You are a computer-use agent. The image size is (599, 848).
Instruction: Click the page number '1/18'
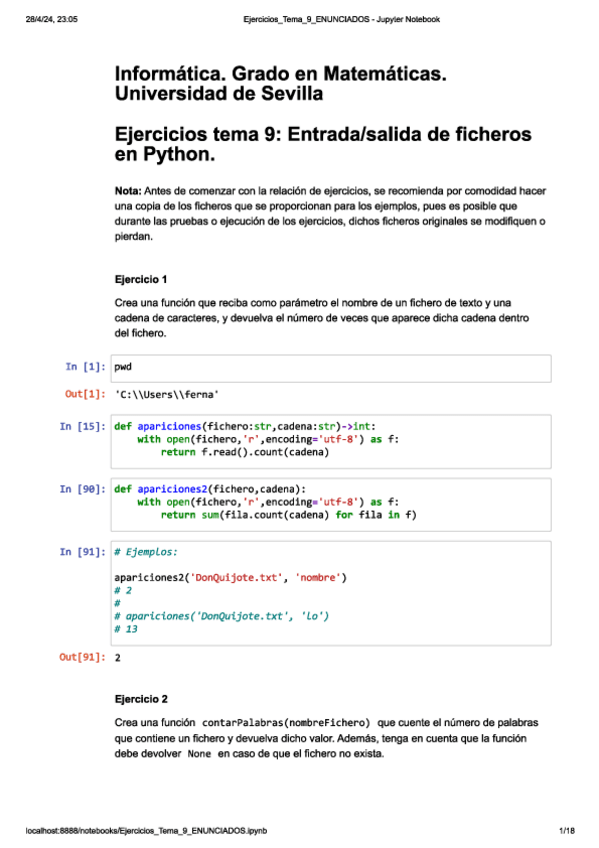click(567, 831)
